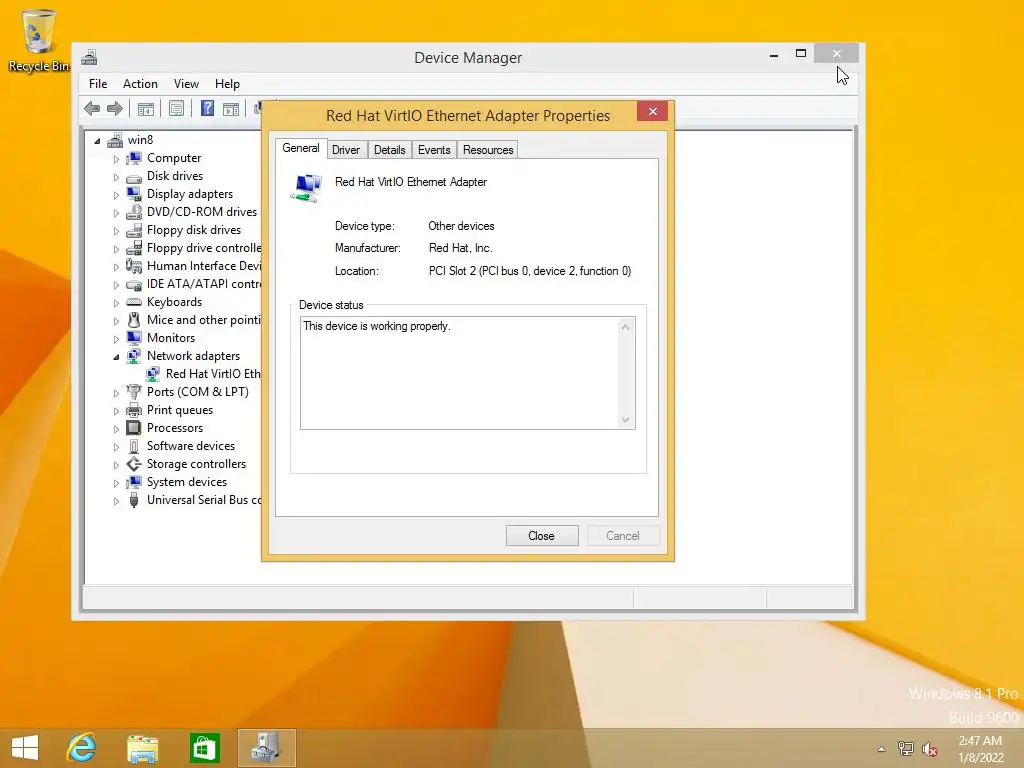Click the blue Help question mark toolbar icon
Screen dimensions: 1024x768
[207, 108]
